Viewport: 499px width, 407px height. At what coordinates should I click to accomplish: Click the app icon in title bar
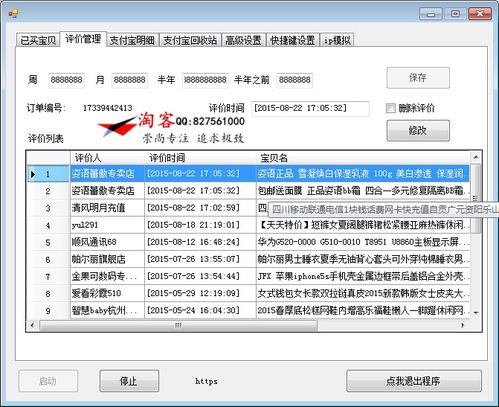pyautogui.click(x=14, y=13)
